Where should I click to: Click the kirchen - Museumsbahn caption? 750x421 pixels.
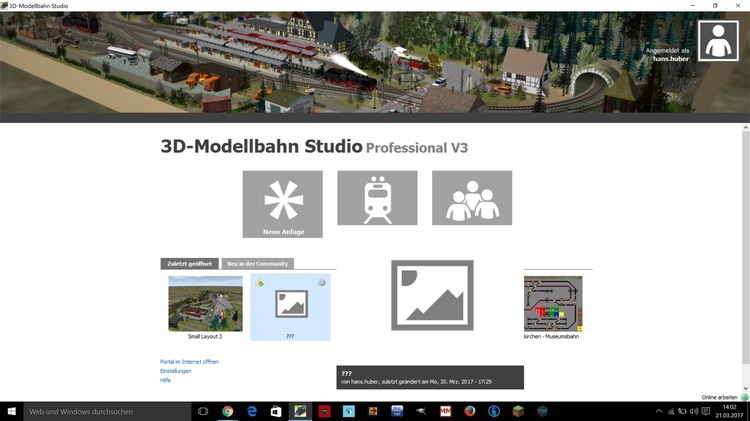(551, 336)
